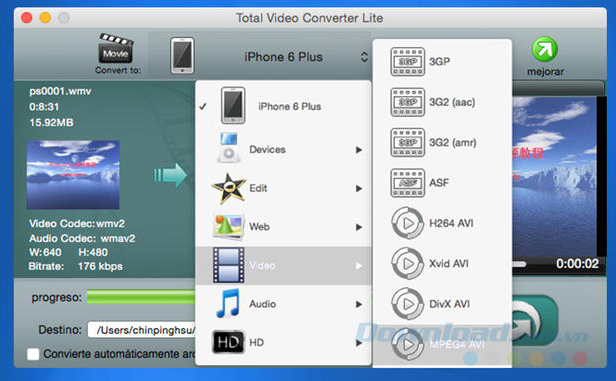Click the Audio Codec: wmav2 text

pyautogui.click(x=82, y=238)
